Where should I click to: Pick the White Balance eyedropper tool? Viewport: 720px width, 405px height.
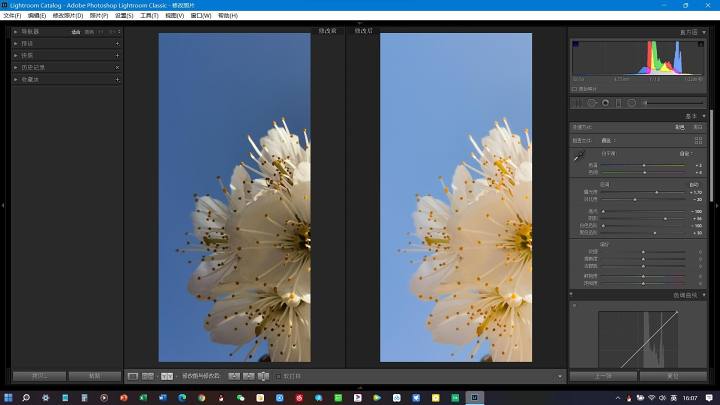pyautogui.click(x=579, y=156)
